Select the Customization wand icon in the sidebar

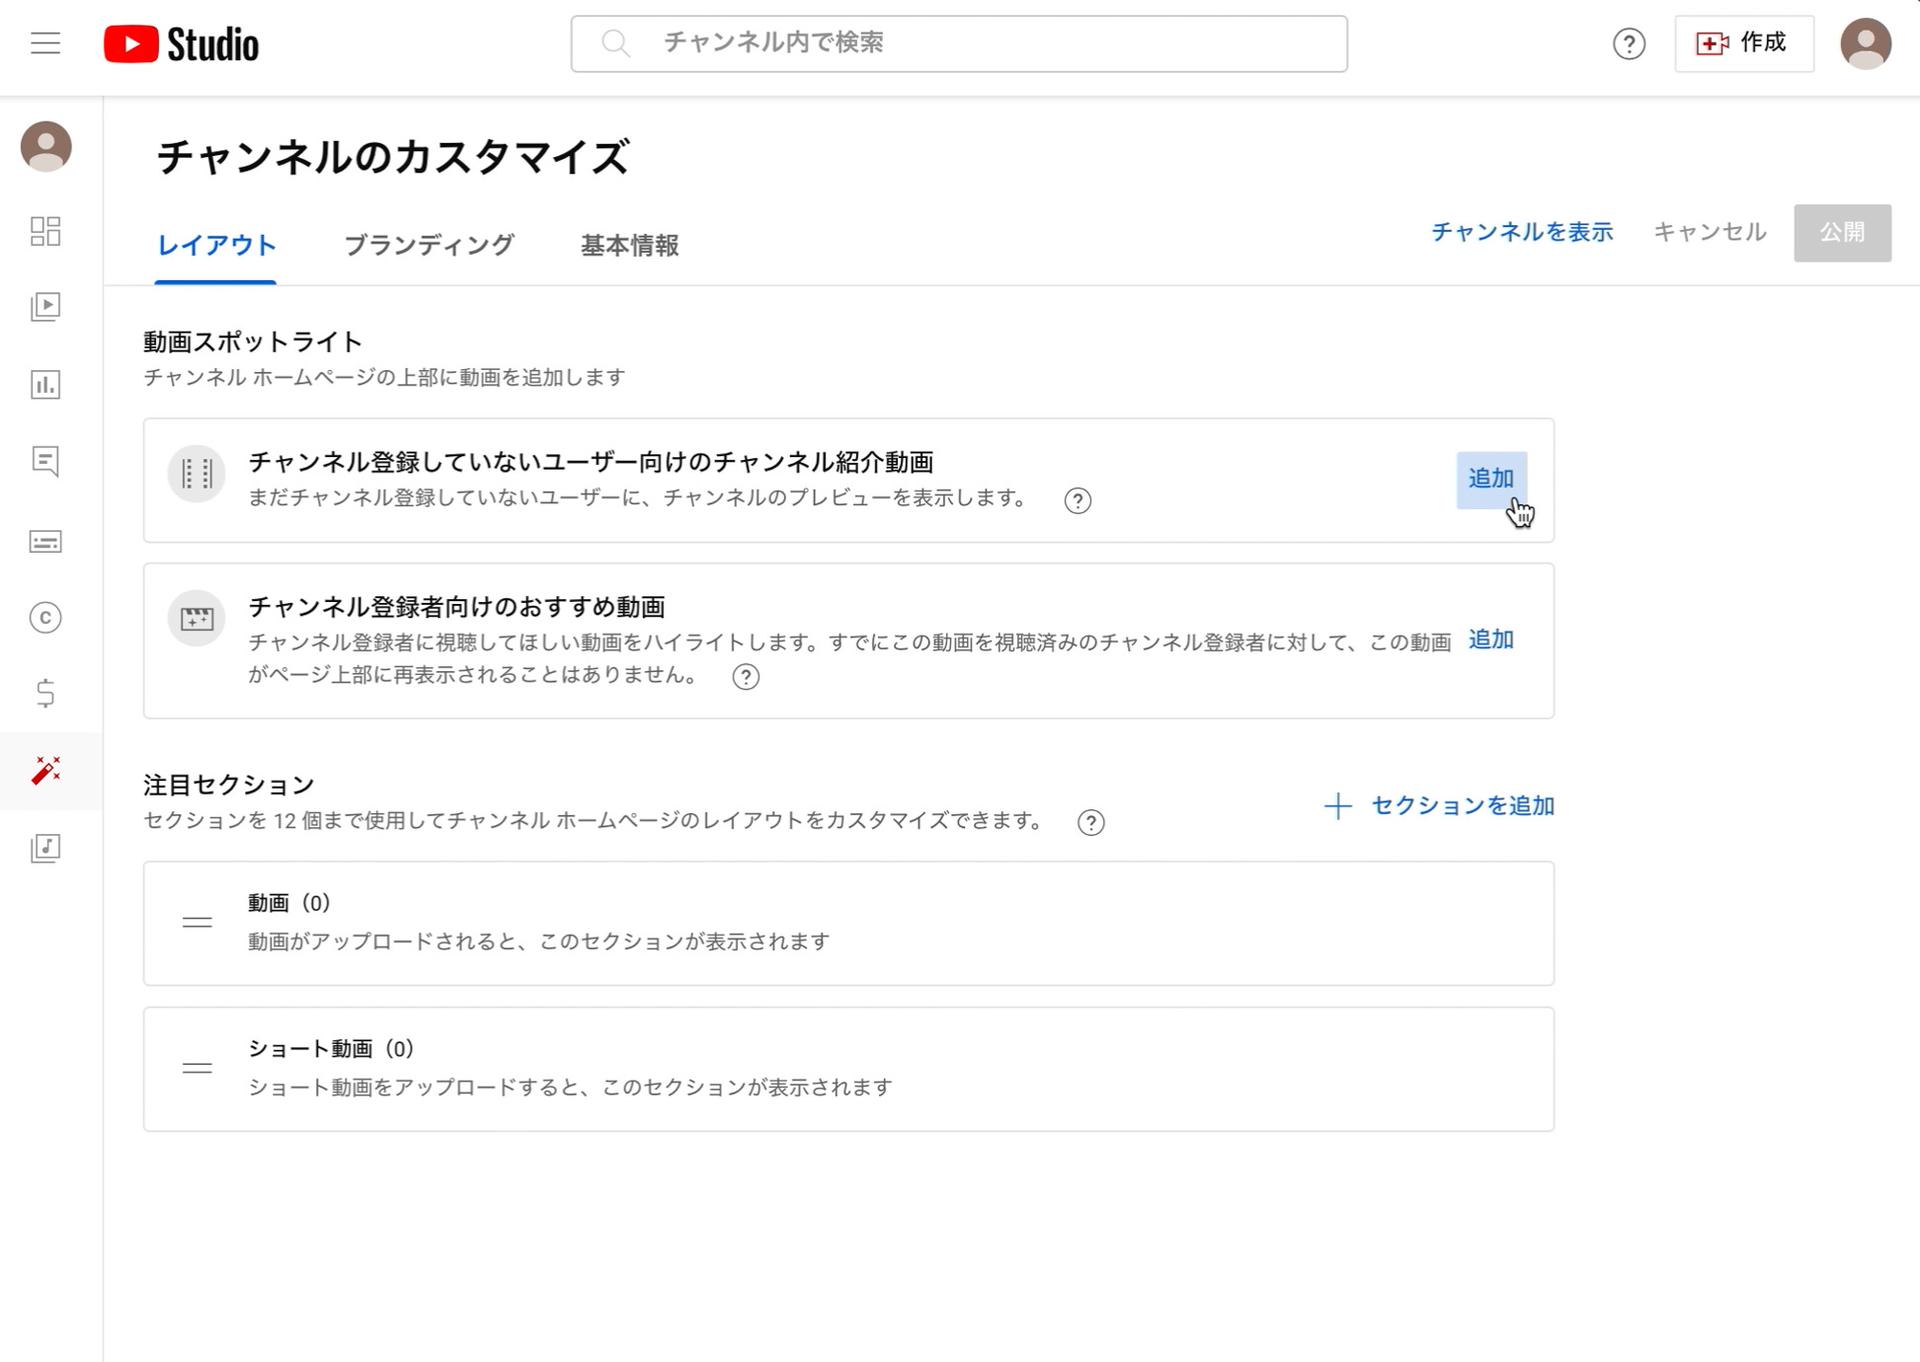click(x=45, y=770)
